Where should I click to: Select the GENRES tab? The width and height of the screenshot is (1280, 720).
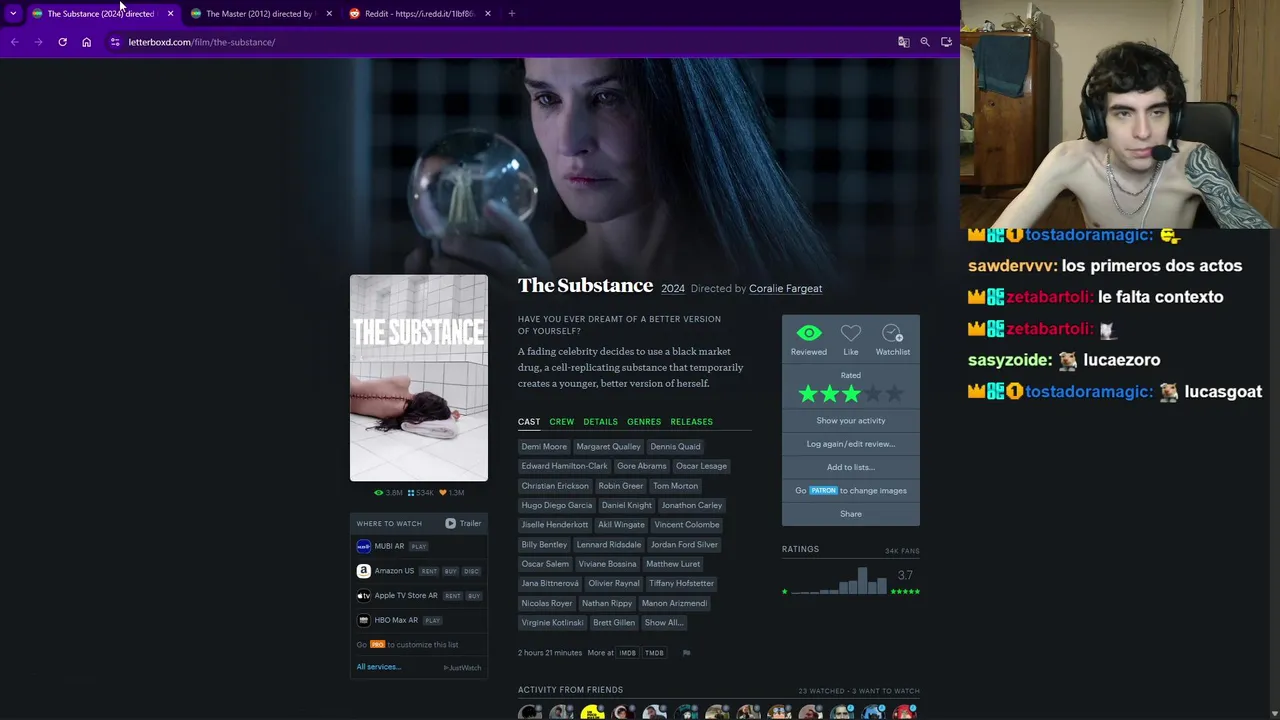(644, 422)
